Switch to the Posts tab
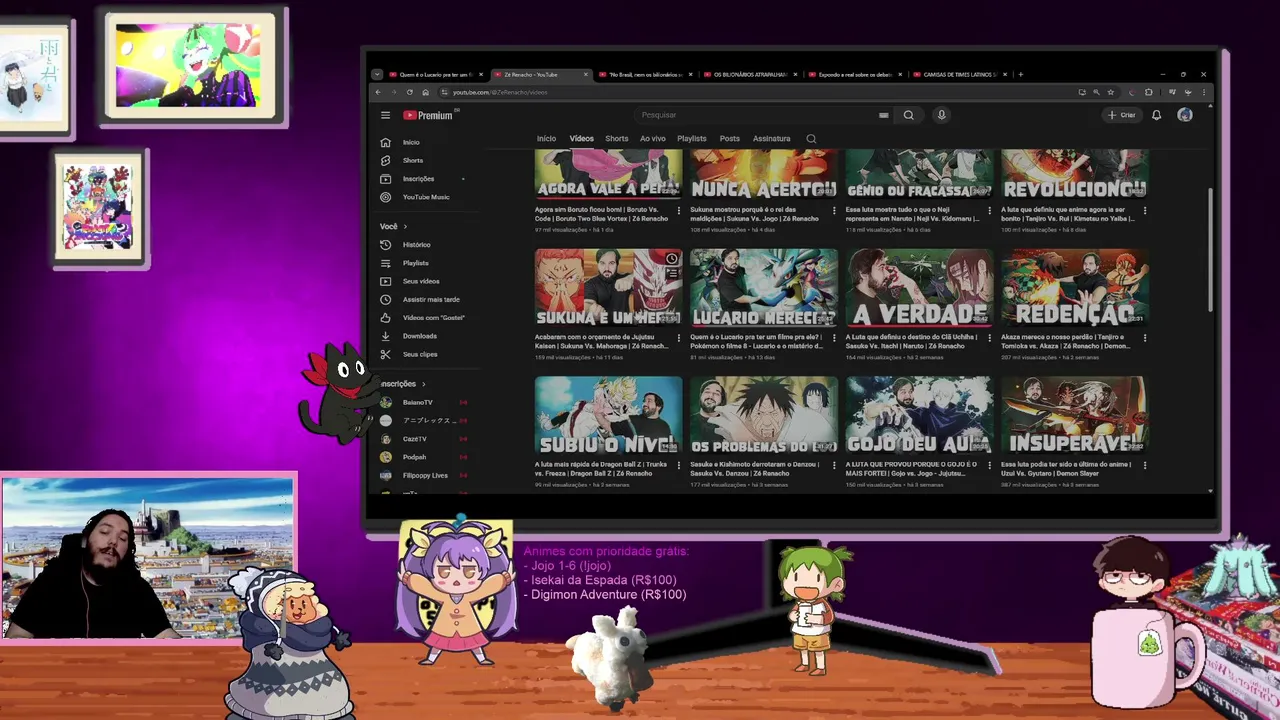1280x720 pixels. [729, 139]
